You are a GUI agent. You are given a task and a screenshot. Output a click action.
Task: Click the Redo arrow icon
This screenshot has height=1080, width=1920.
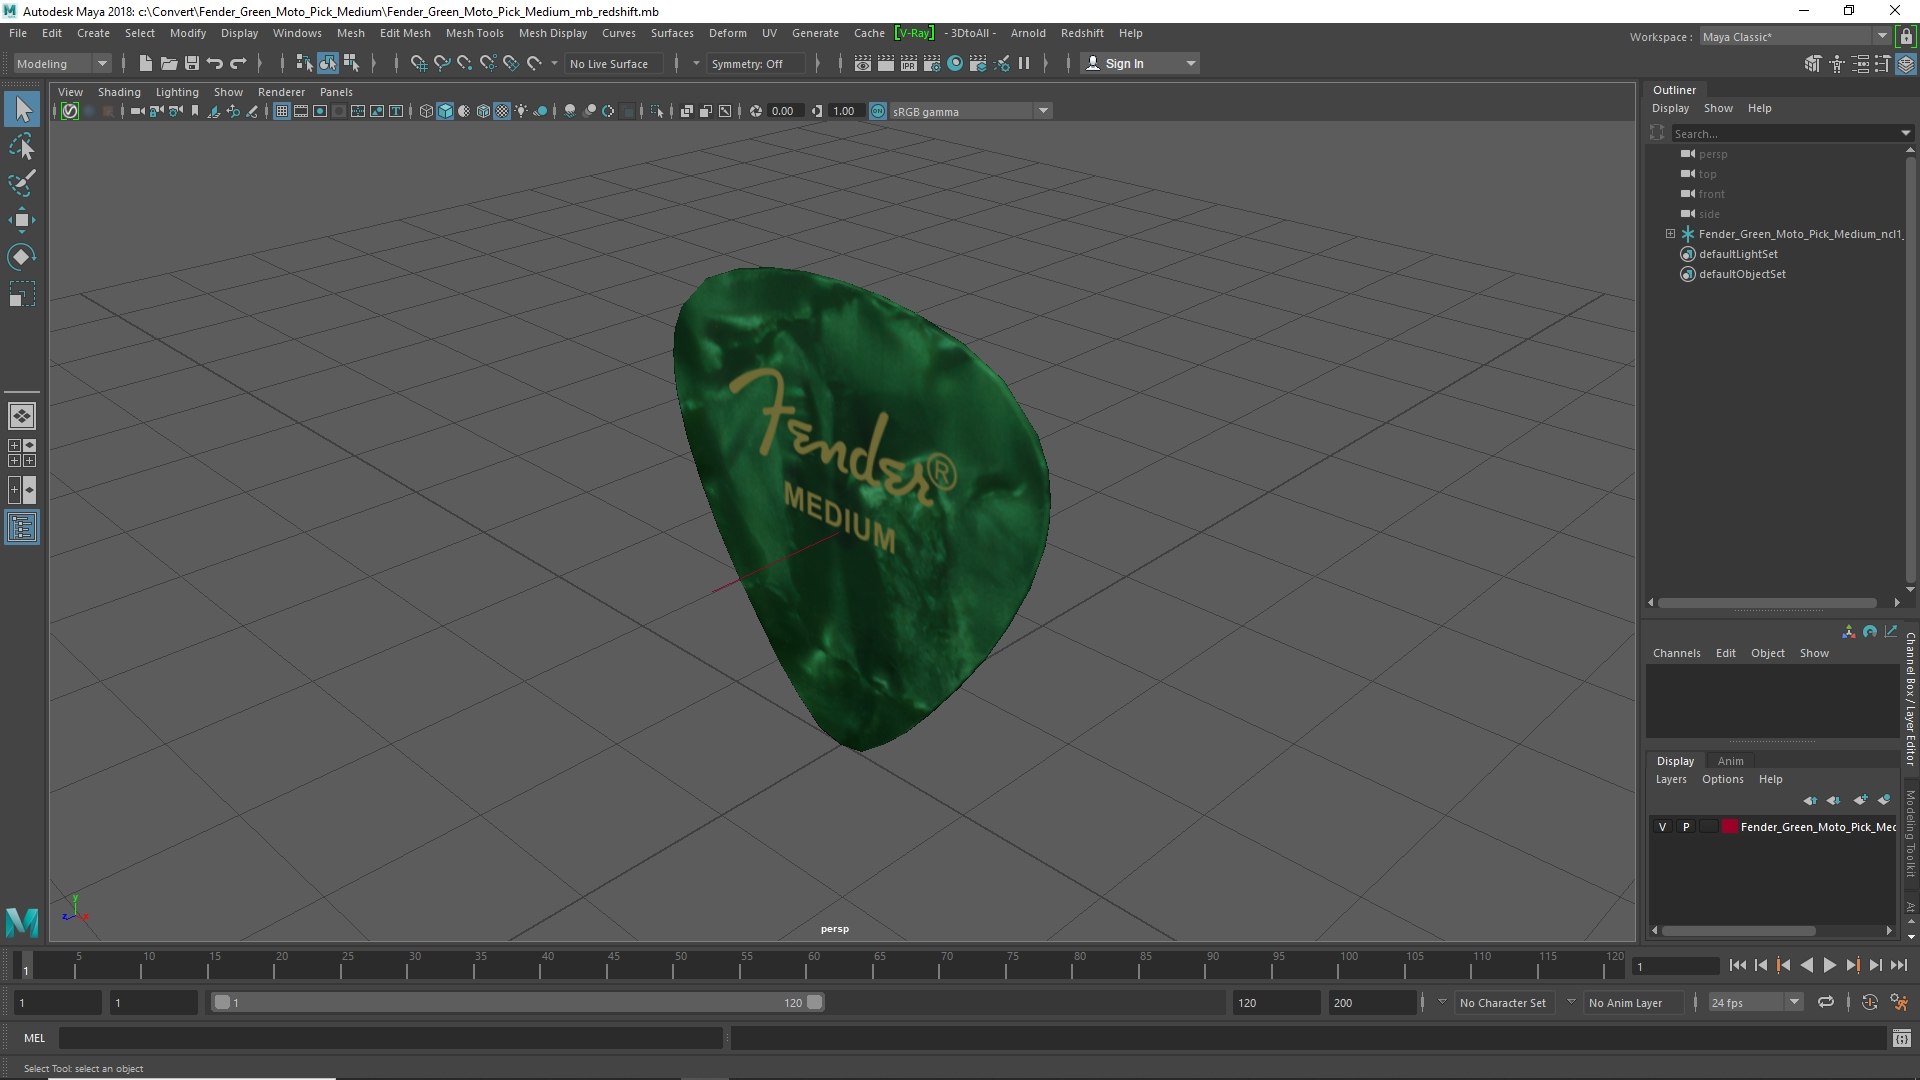238,63
